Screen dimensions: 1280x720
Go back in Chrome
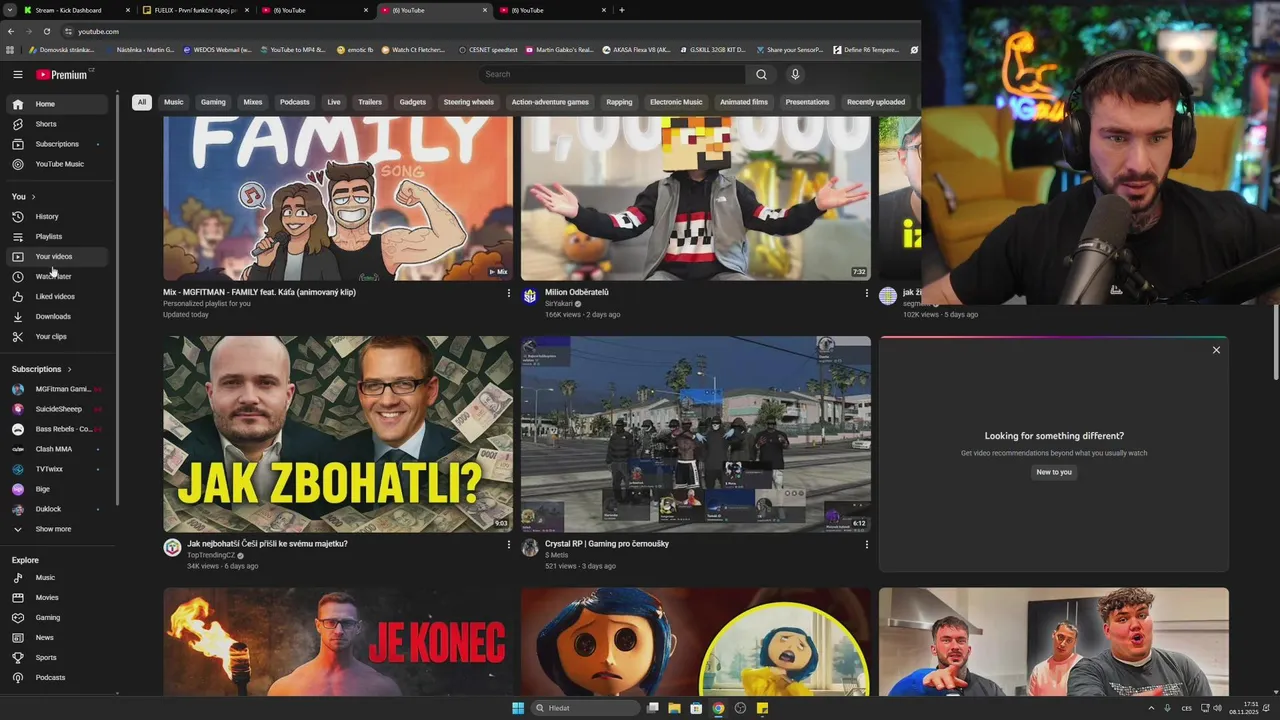coord(11,31)
